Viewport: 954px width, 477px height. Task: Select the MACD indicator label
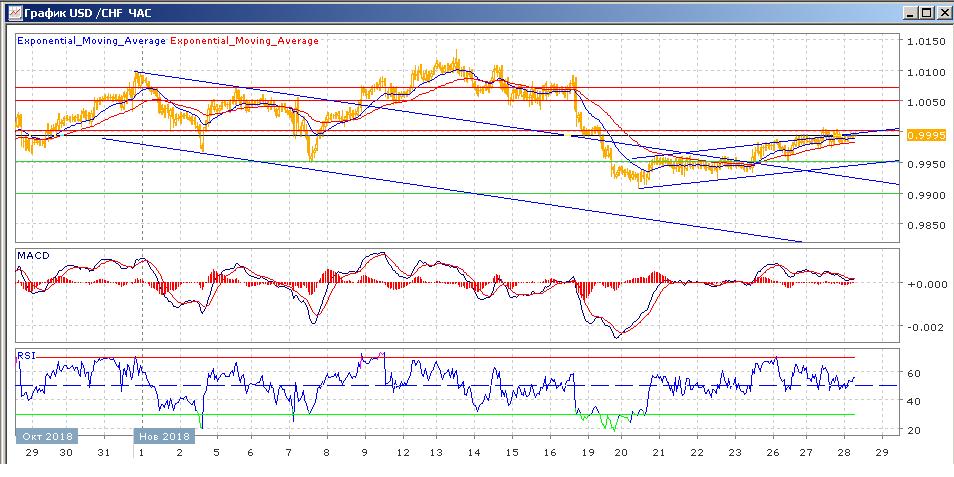tap(33, 256)
